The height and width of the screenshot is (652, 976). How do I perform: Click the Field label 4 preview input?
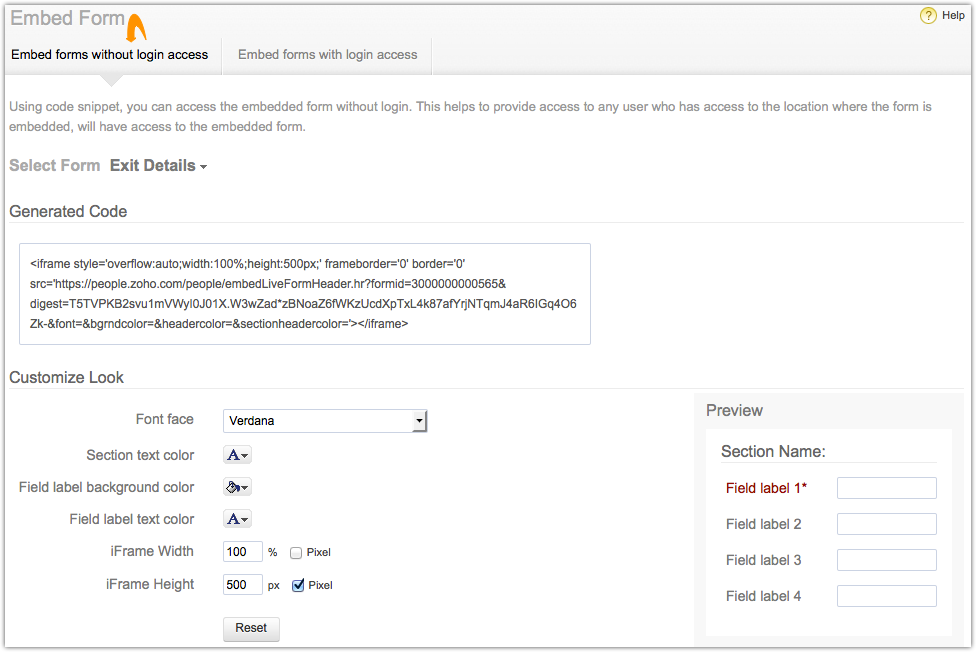pos(886,596)
